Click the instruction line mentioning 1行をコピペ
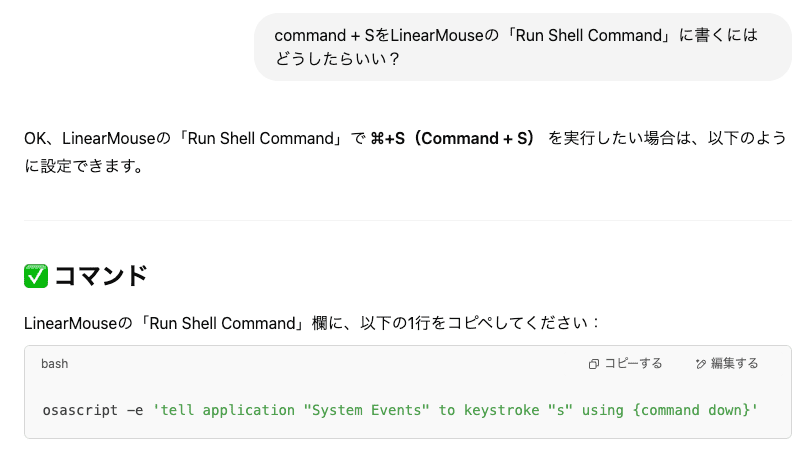The width and height of the screenshot is (810, 452). (x=311, y=323)
